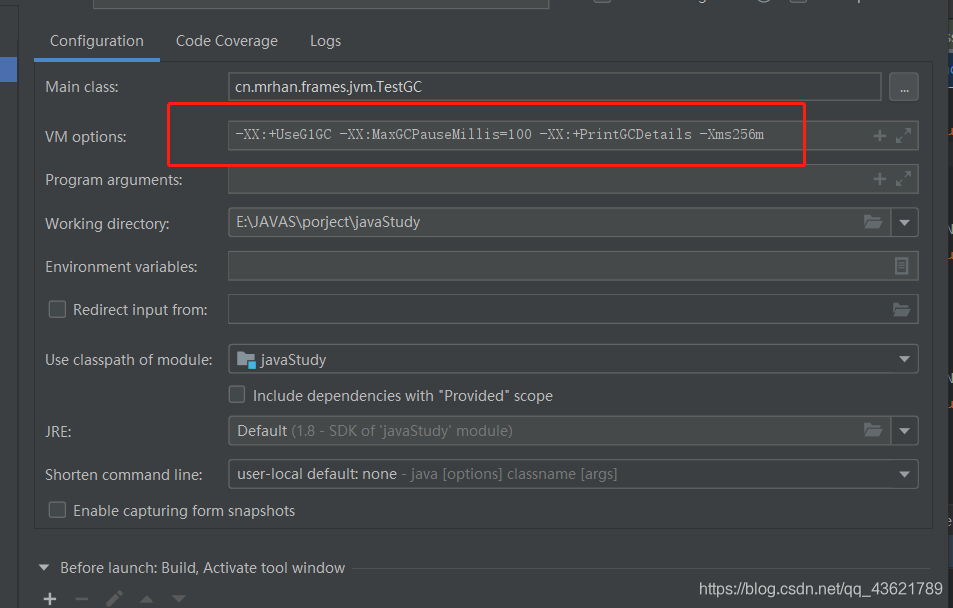The image size is (953, 608).
Task: Click into the Main class text field
Action: click(x=554, y=87)
